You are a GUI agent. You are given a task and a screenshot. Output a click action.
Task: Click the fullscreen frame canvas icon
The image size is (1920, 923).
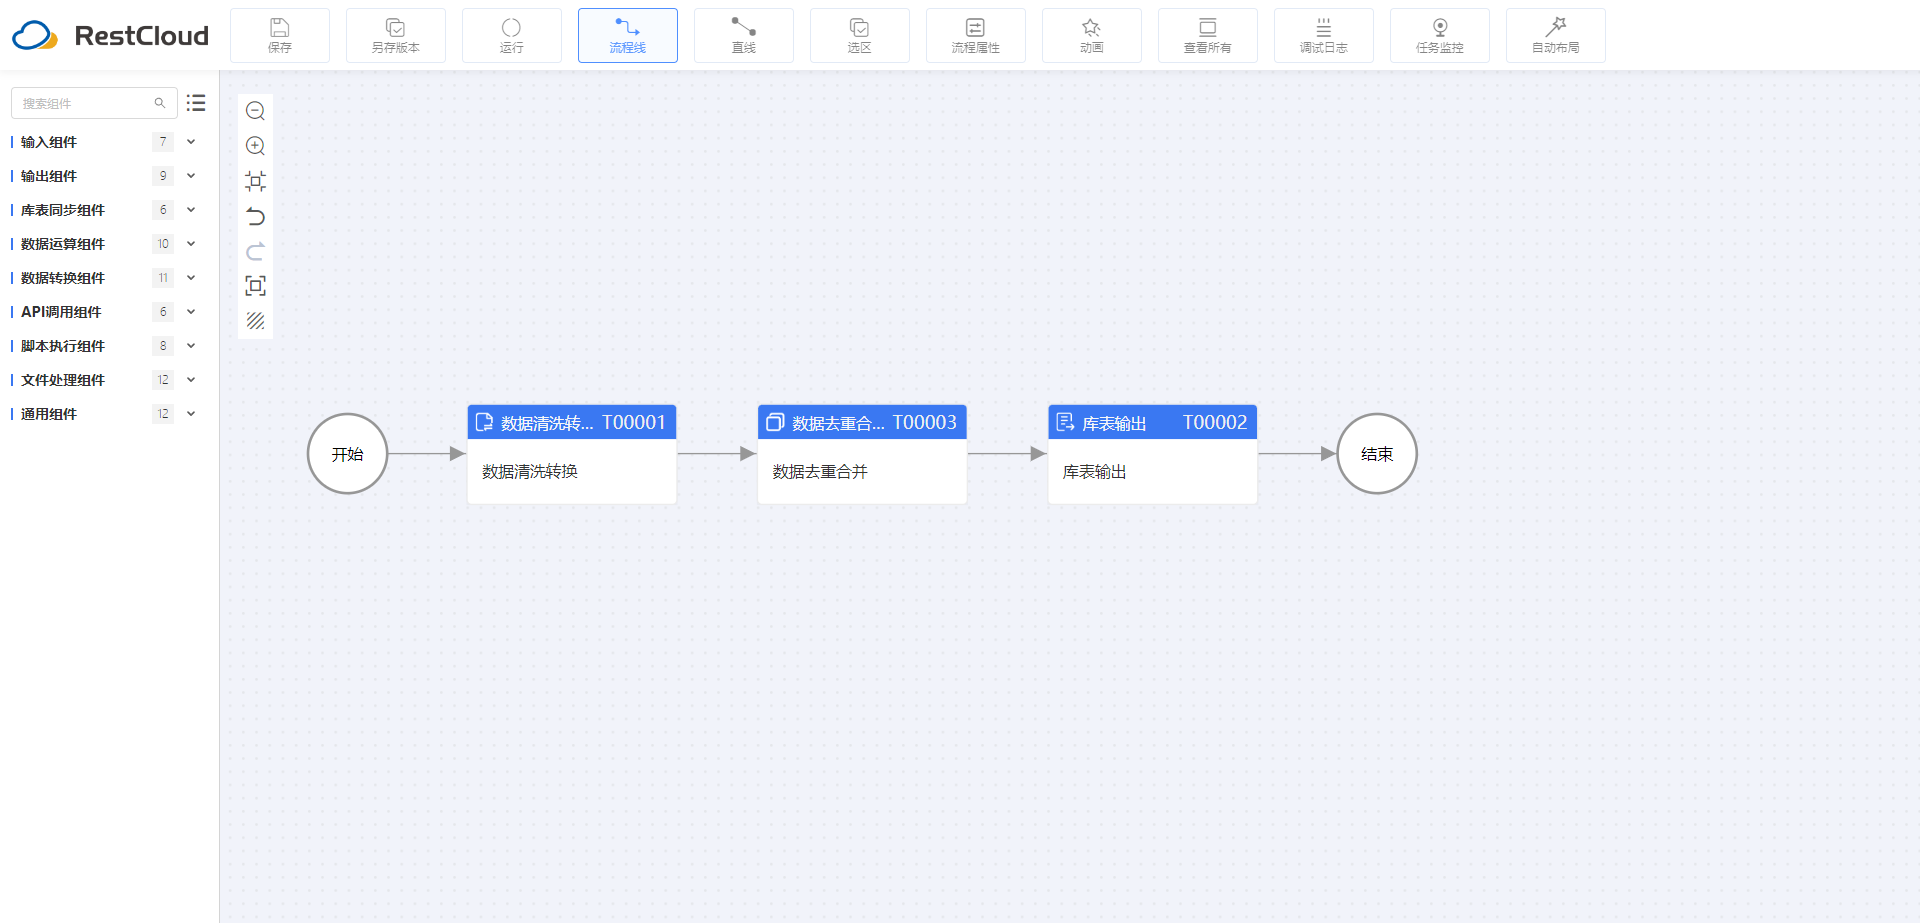click(256, 286)
